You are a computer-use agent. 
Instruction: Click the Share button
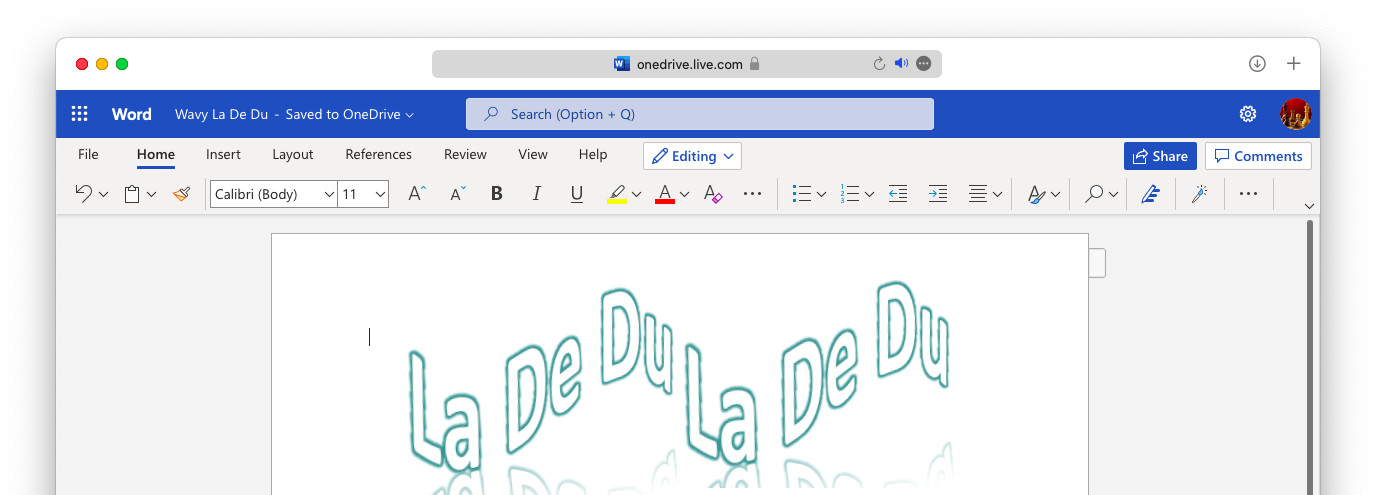1160,156
